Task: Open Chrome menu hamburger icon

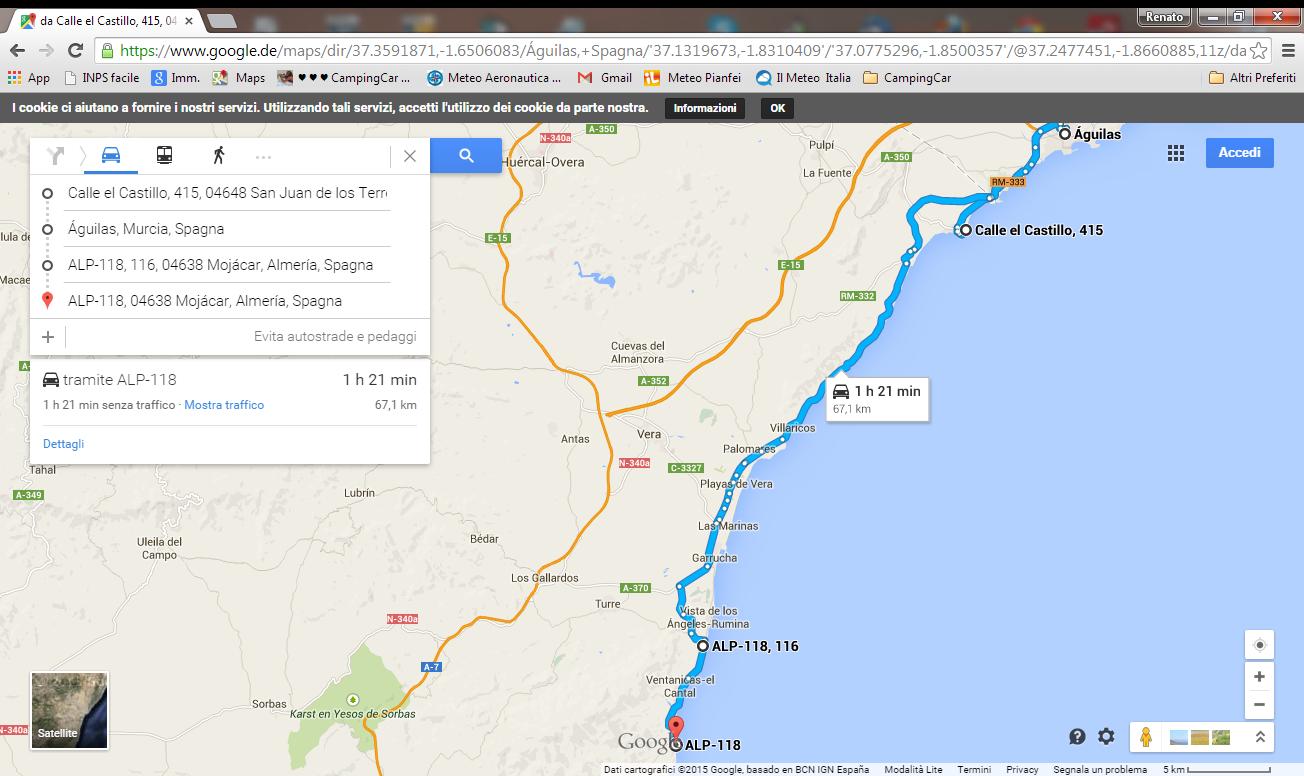Action: (x=1288, y=50)
